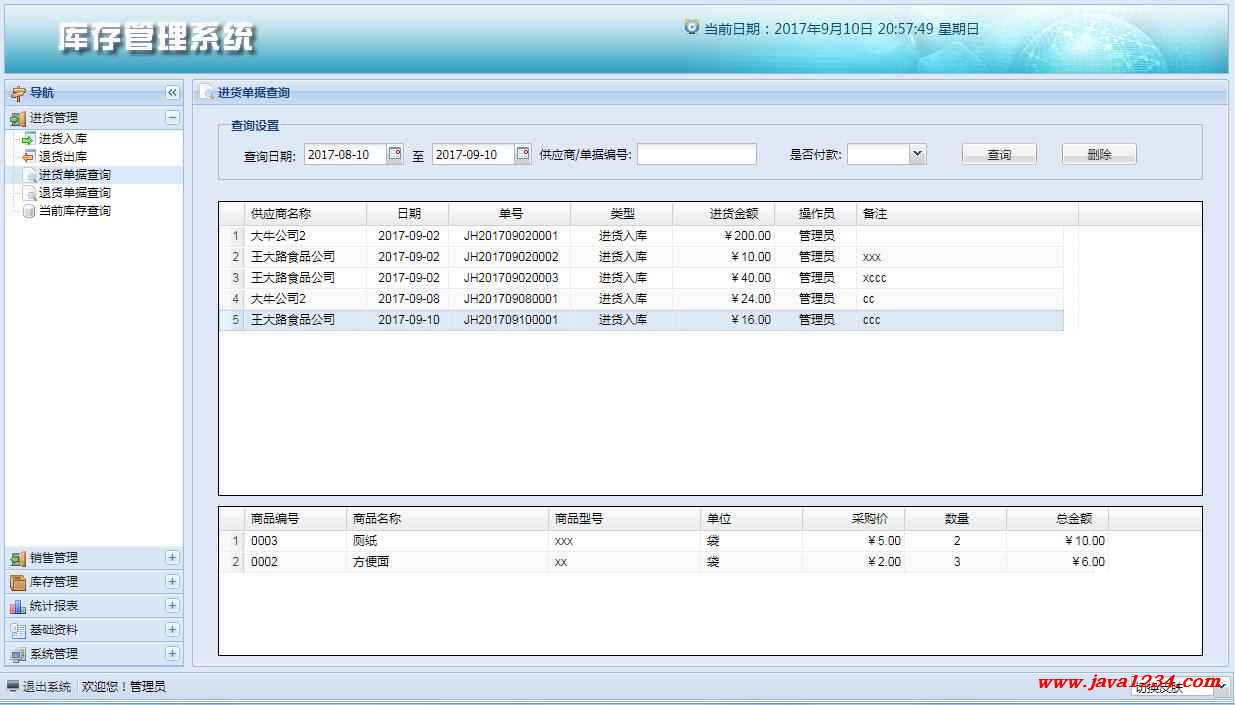
Task: Click the 供应商/单据编号 input field
Action: click(697, 154)
